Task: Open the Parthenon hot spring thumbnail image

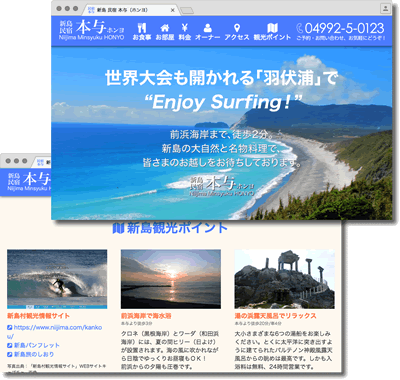Action: tap(284, 279)
